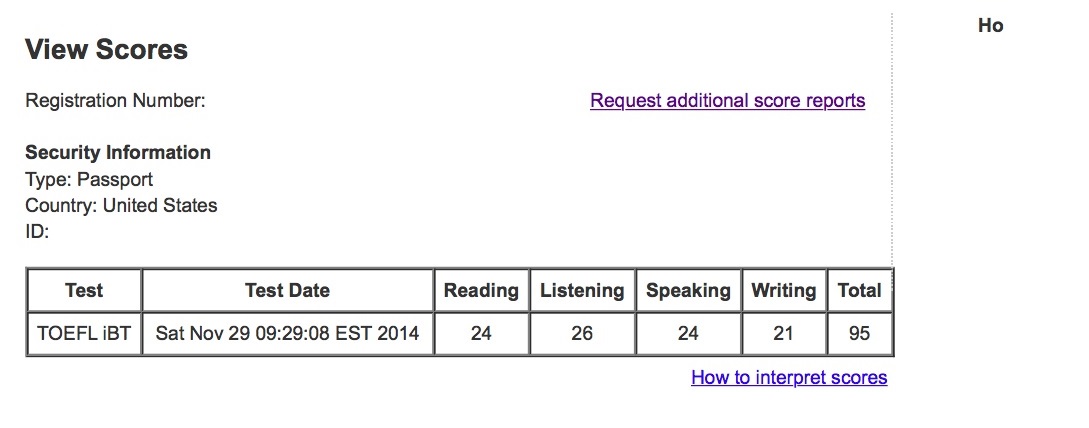The image size is (1089, 428).
Task: Select the TOEFL iBT table cell
Action: point(84,334)
